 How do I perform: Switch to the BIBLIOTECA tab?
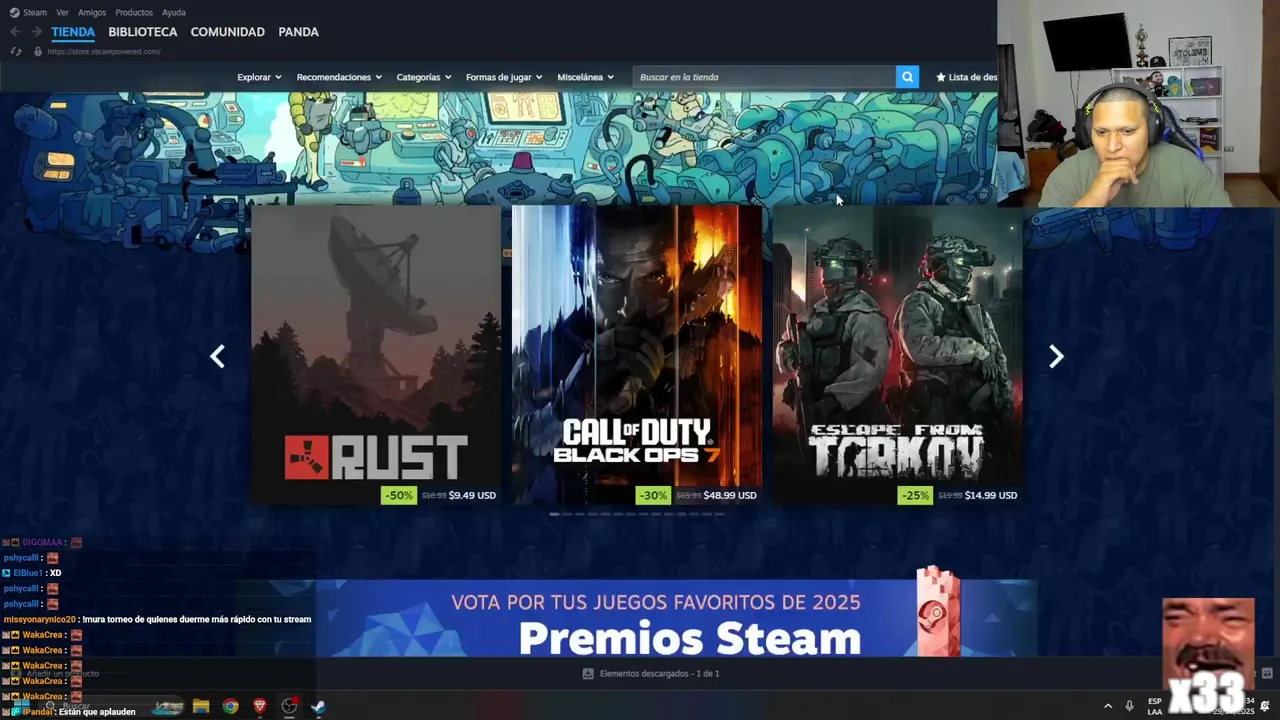[x=143, y=32]
